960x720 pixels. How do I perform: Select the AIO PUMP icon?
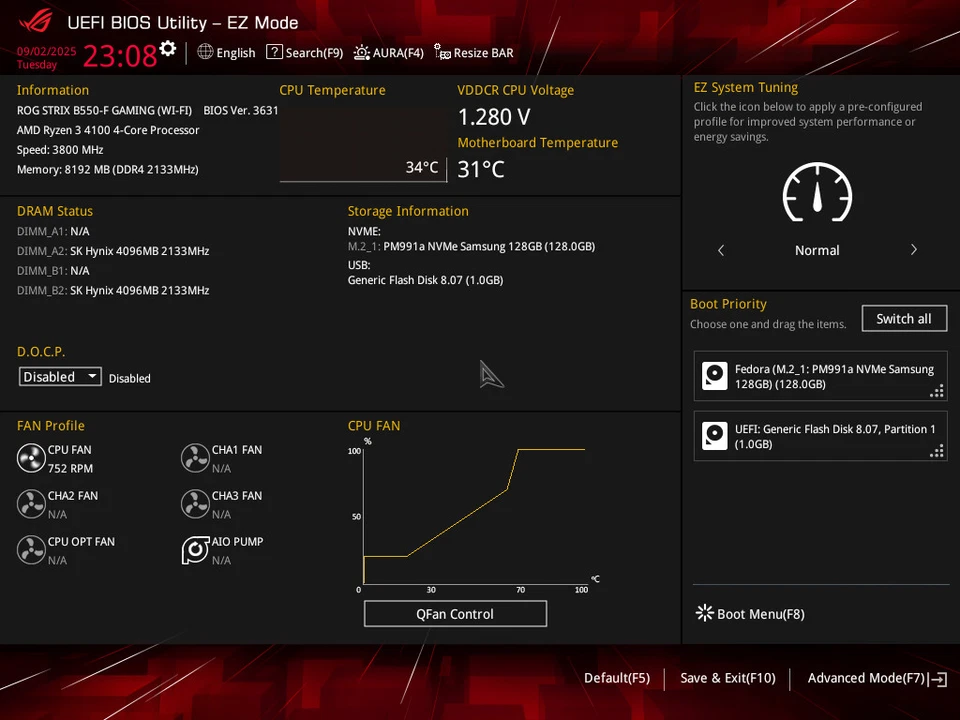pos(195,549)
